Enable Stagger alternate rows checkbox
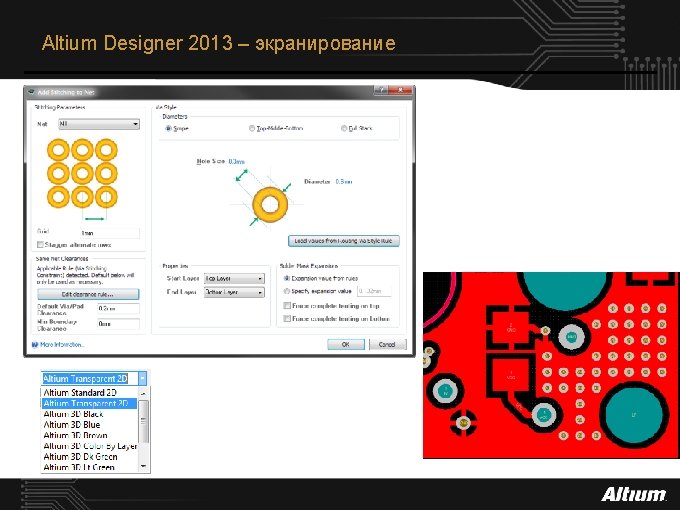This screenshot has height=510, width=680. pyautogui.click(x=40, y=245)
